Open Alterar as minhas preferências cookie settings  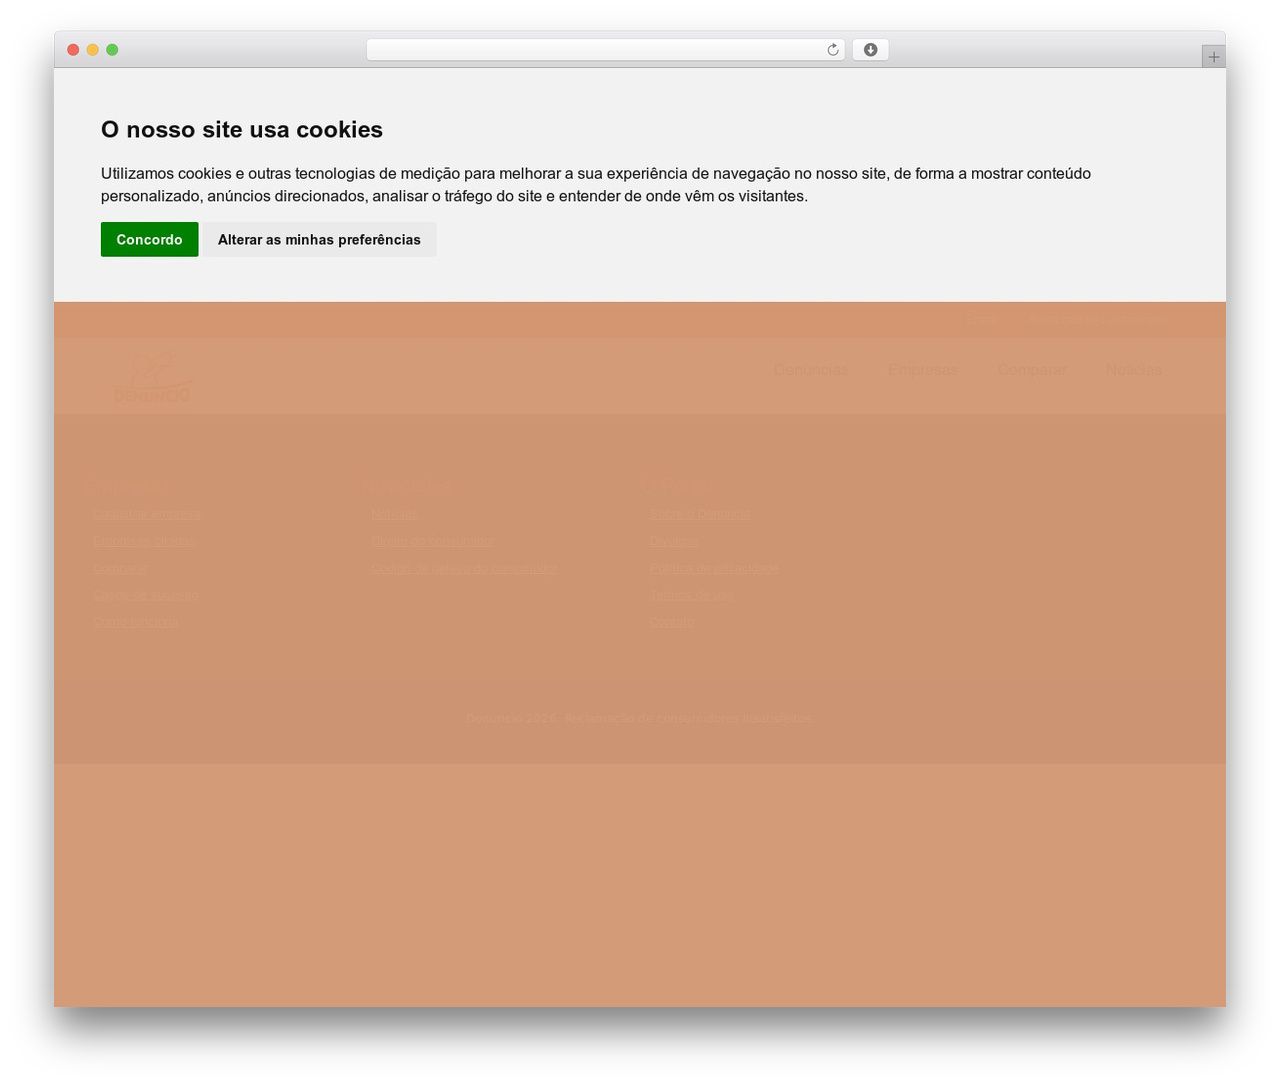[319, 239]
